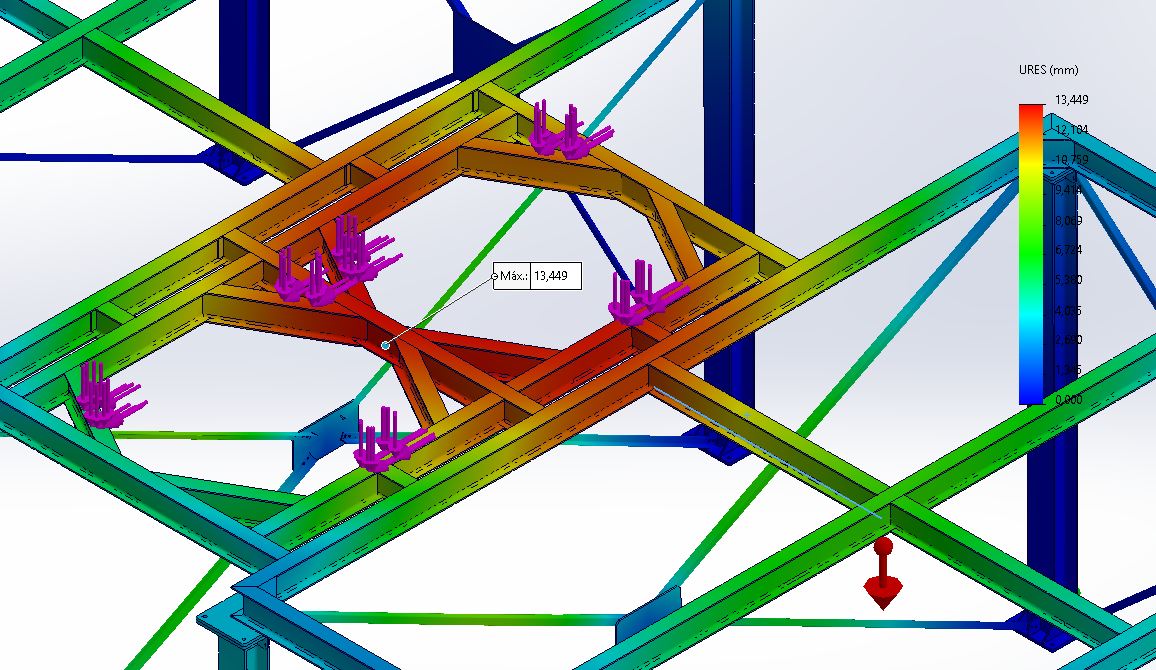Select the purple load symbols right of the Máx callout

(x=647, y=293)
